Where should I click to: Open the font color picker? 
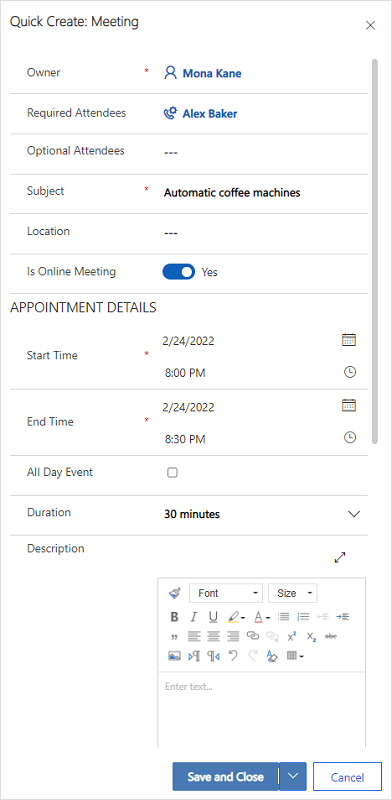click(x=261, y=617)
